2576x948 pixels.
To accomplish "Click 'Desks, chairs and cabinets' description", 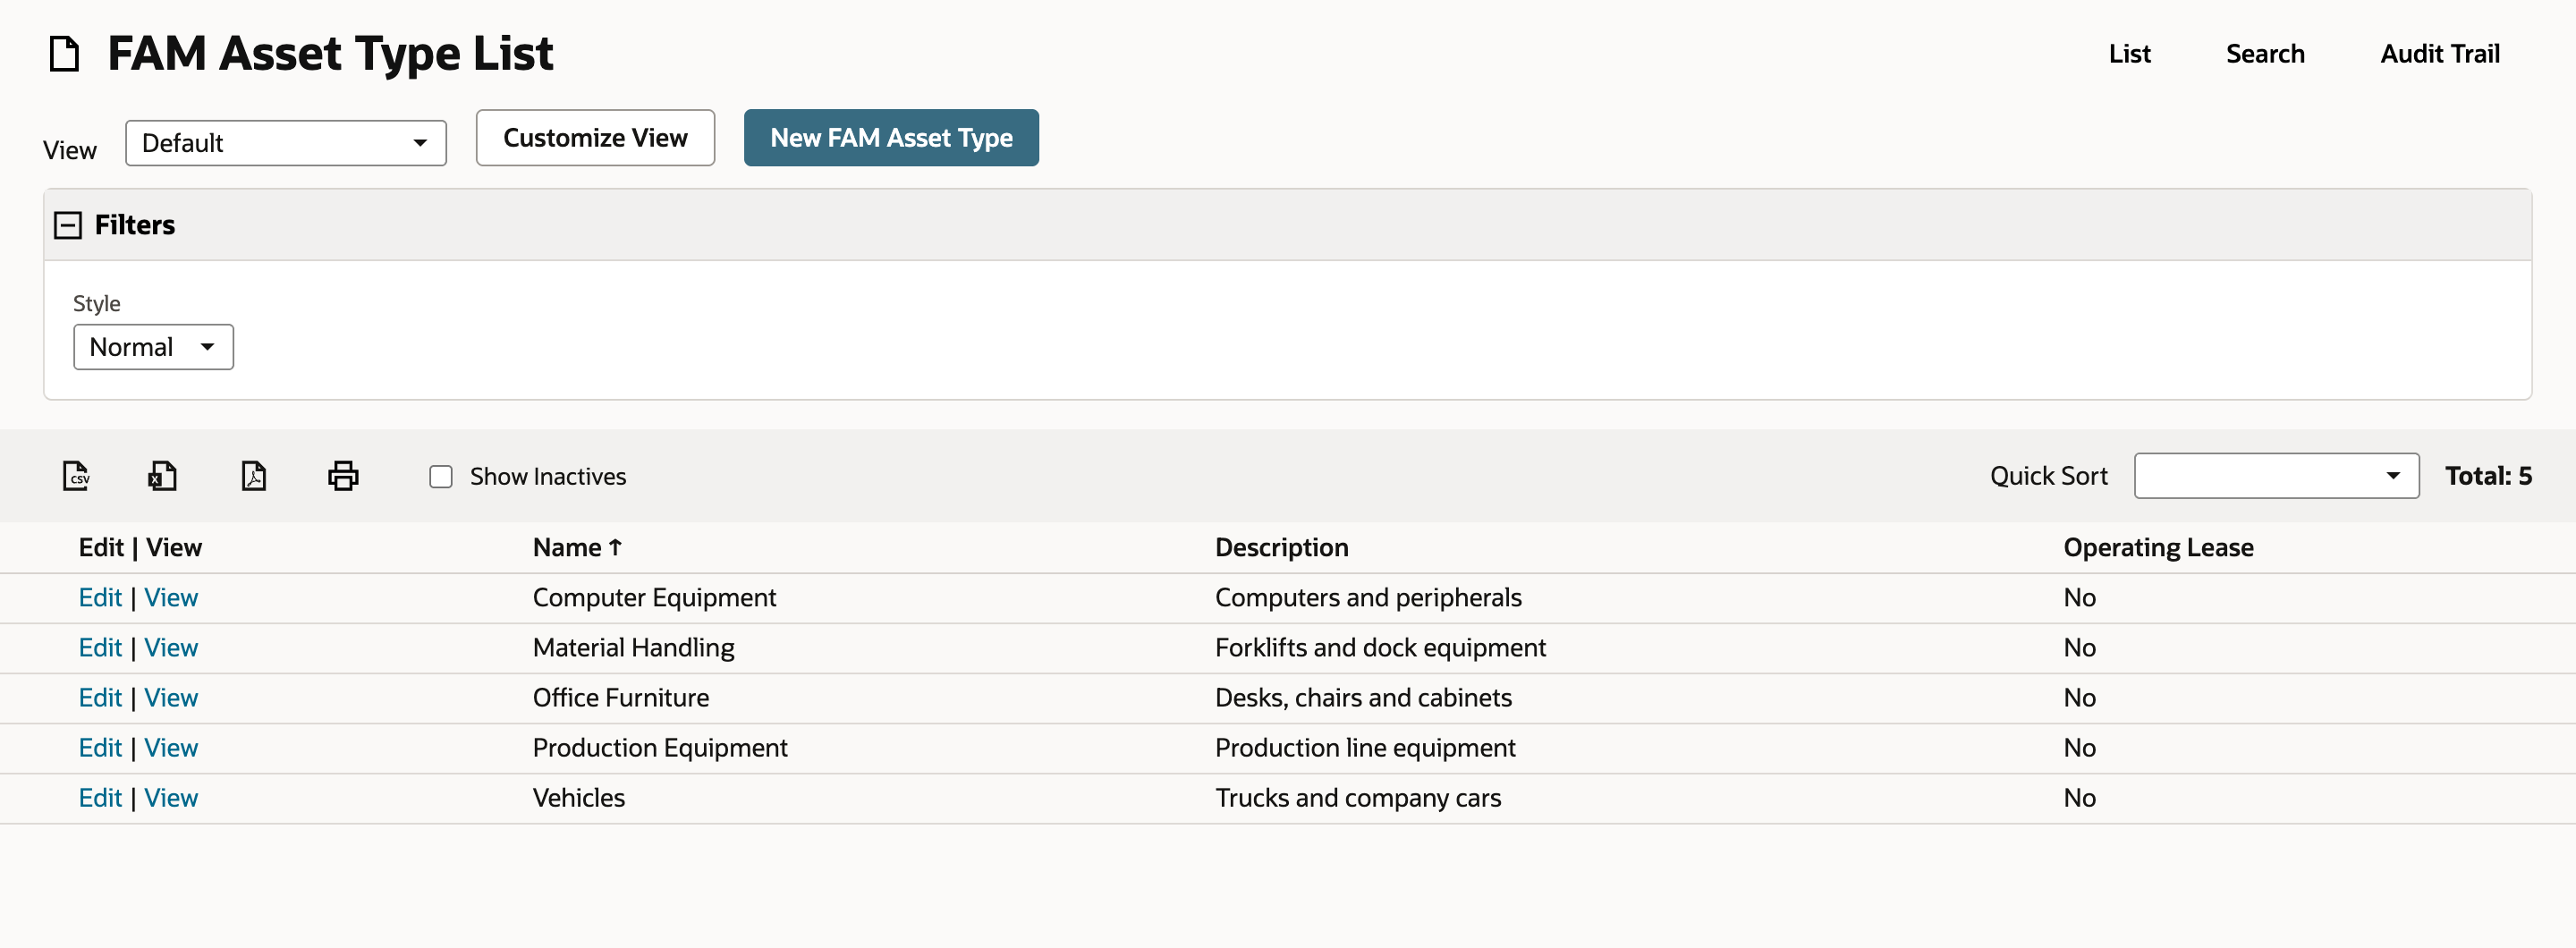I will 1363,698.
